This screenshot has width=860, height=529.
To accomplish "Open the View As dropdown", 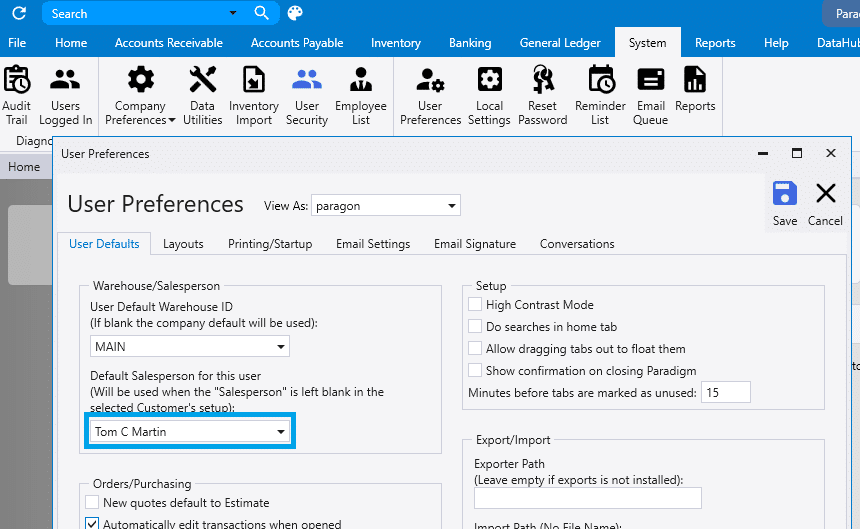I will (x=452, y=206).
